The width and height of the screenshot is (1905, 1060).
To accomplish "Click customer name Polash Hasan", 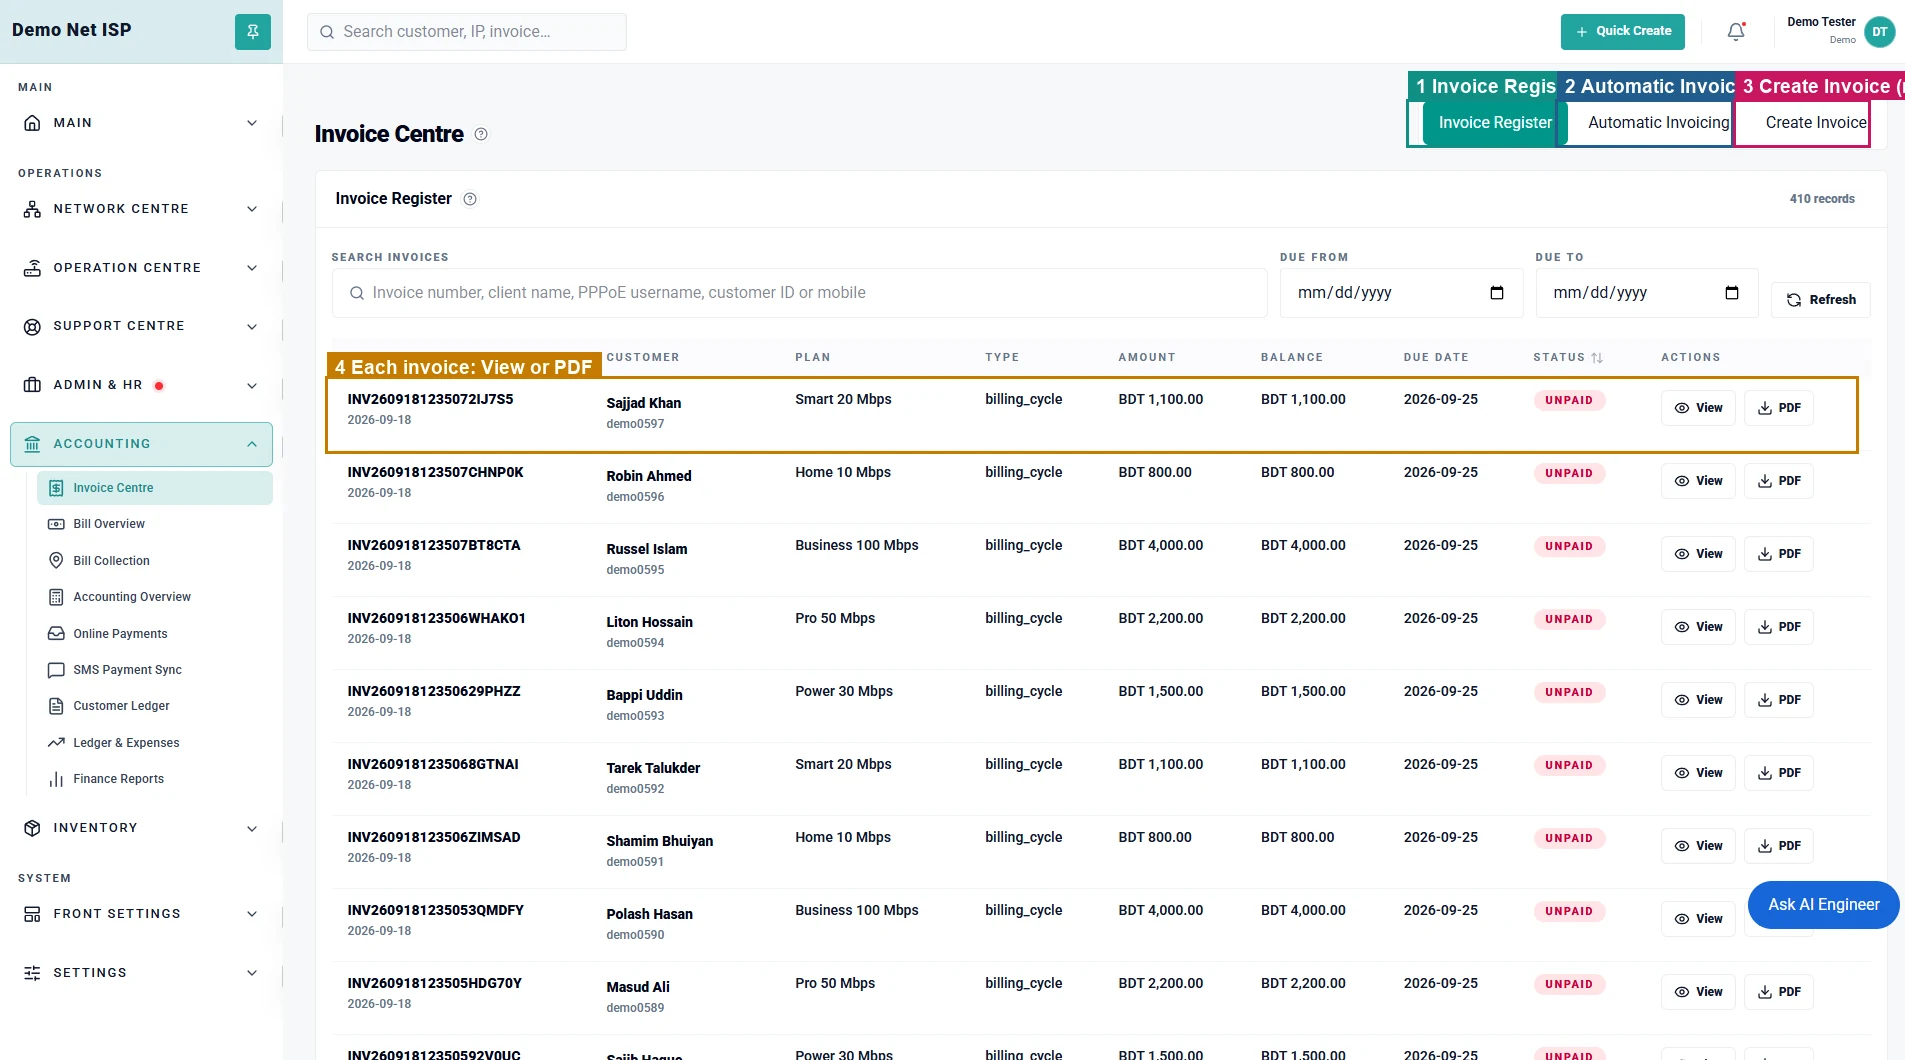I will pyautogui.click(x=649, y=914).
